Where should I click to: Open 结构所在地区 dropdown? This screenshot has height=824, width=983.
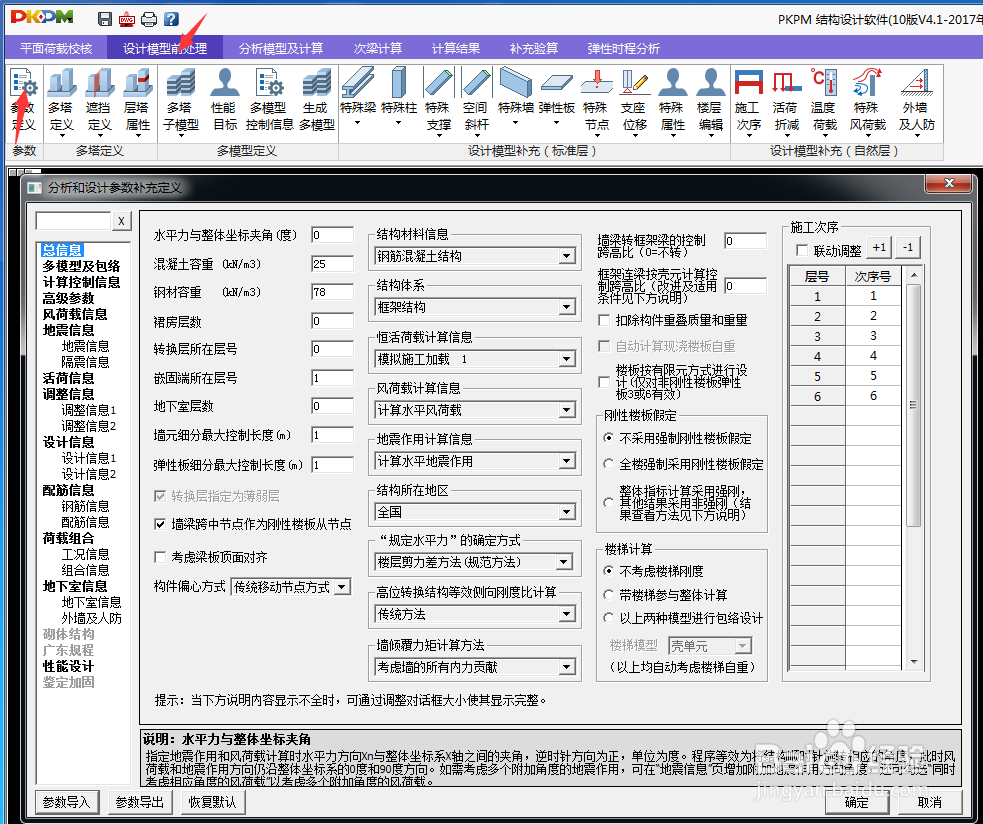pyautogui.click(x=475, y=512)
